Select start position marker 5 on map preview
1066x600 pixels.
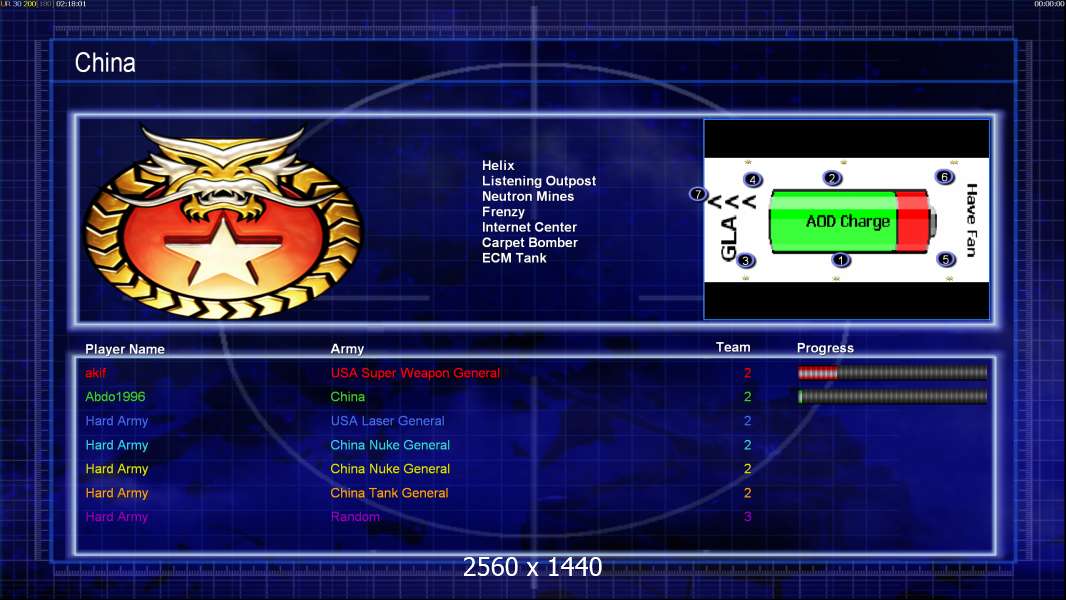tap(946, 259)
